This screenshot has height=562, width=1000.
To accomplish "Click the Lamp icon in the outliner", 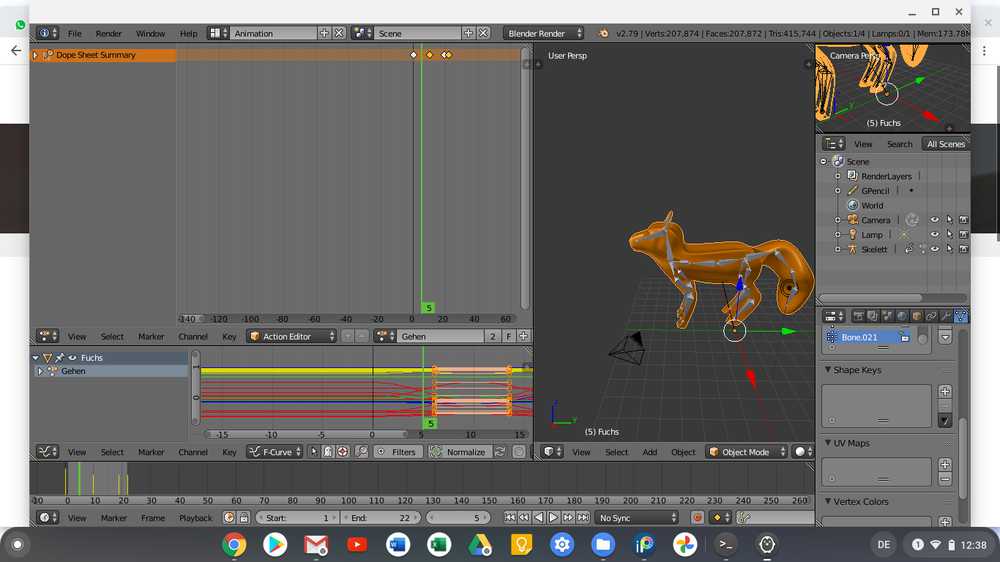I will click(852, 234).
